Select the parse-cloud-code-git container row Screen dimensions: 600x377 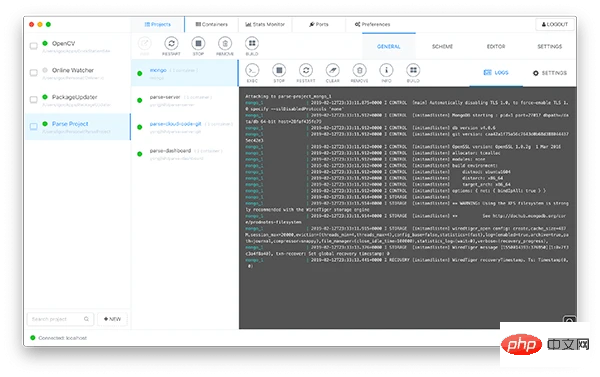click(x=185, y=127)
